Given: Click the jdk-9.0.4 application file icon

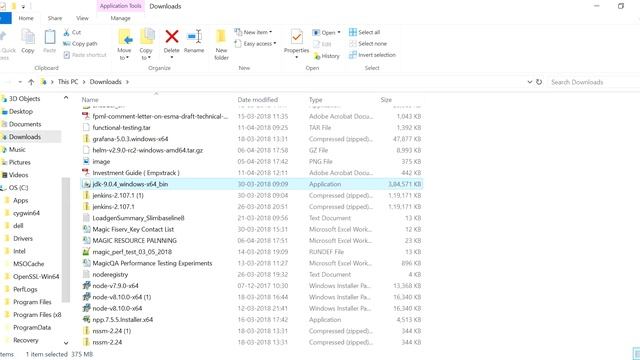Looking at the screenshot, I should pos(86,184).
